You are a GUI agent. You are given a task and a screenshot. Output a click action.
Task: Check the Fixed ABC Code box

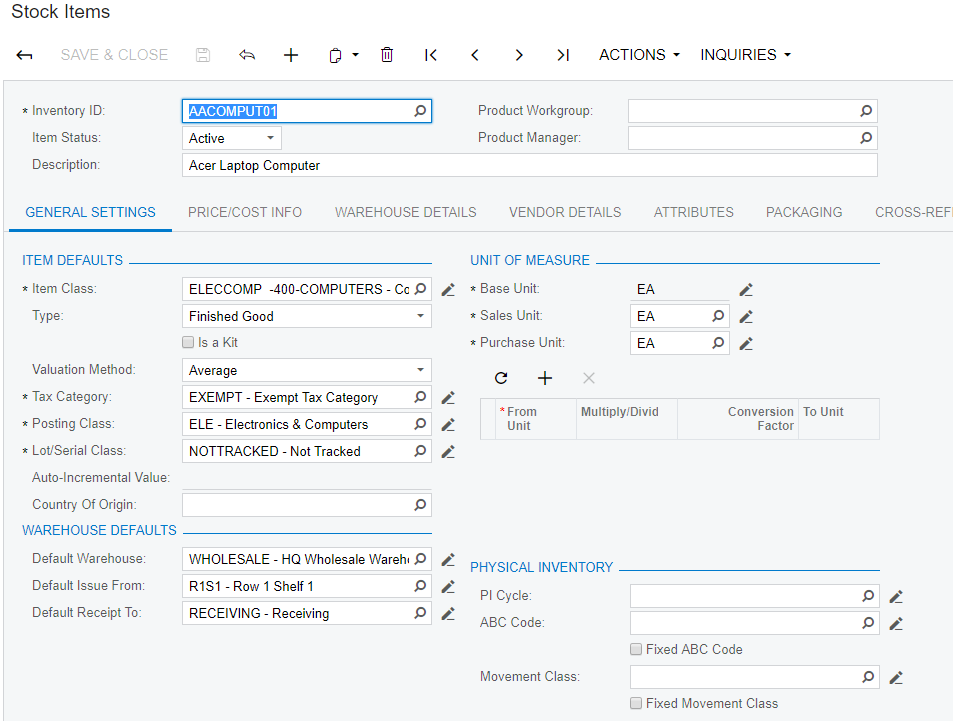pos(636,650)
